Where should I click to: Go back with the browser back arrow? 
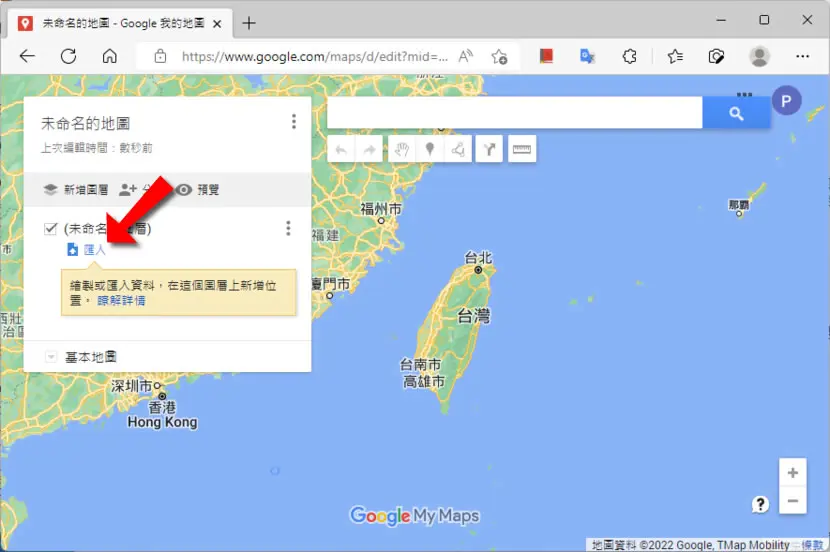point(27,56)
